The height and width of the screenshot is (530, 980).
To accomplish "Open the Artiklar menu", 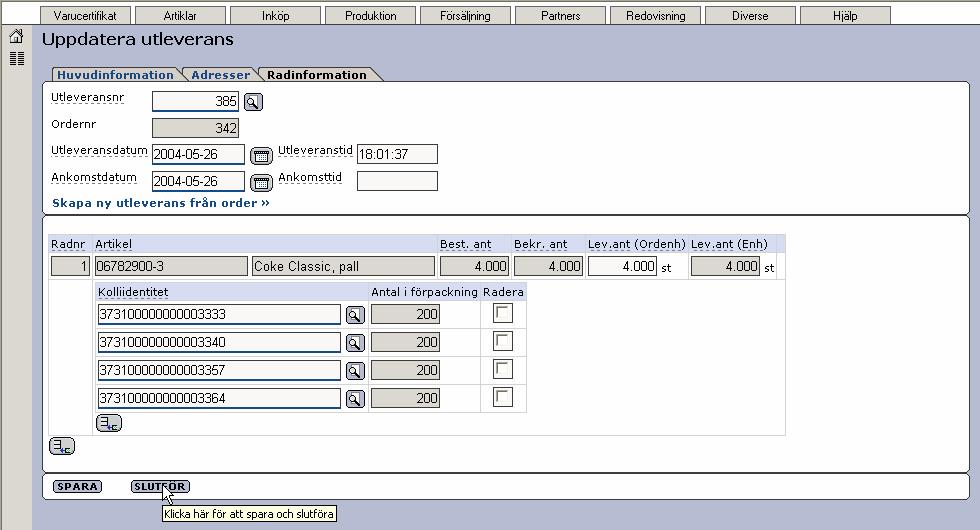I will (x=180, y=16).
